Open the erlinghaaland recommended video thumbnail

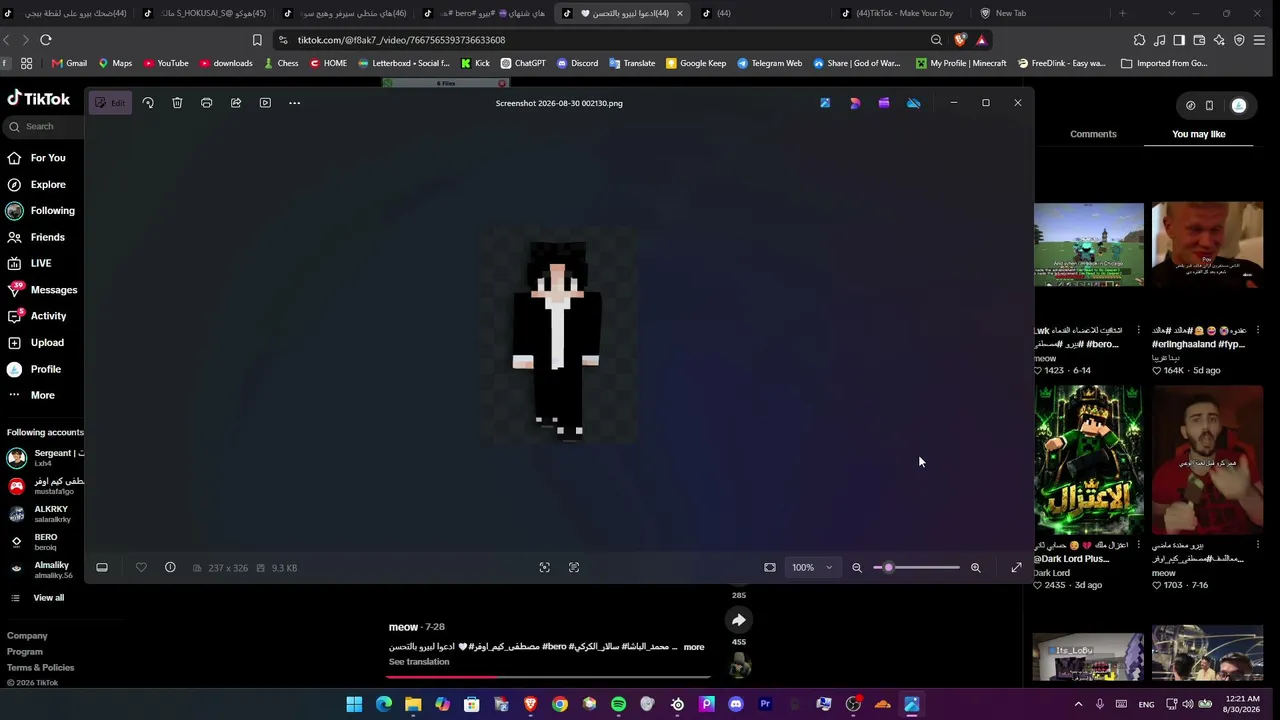coord(1207,245)
